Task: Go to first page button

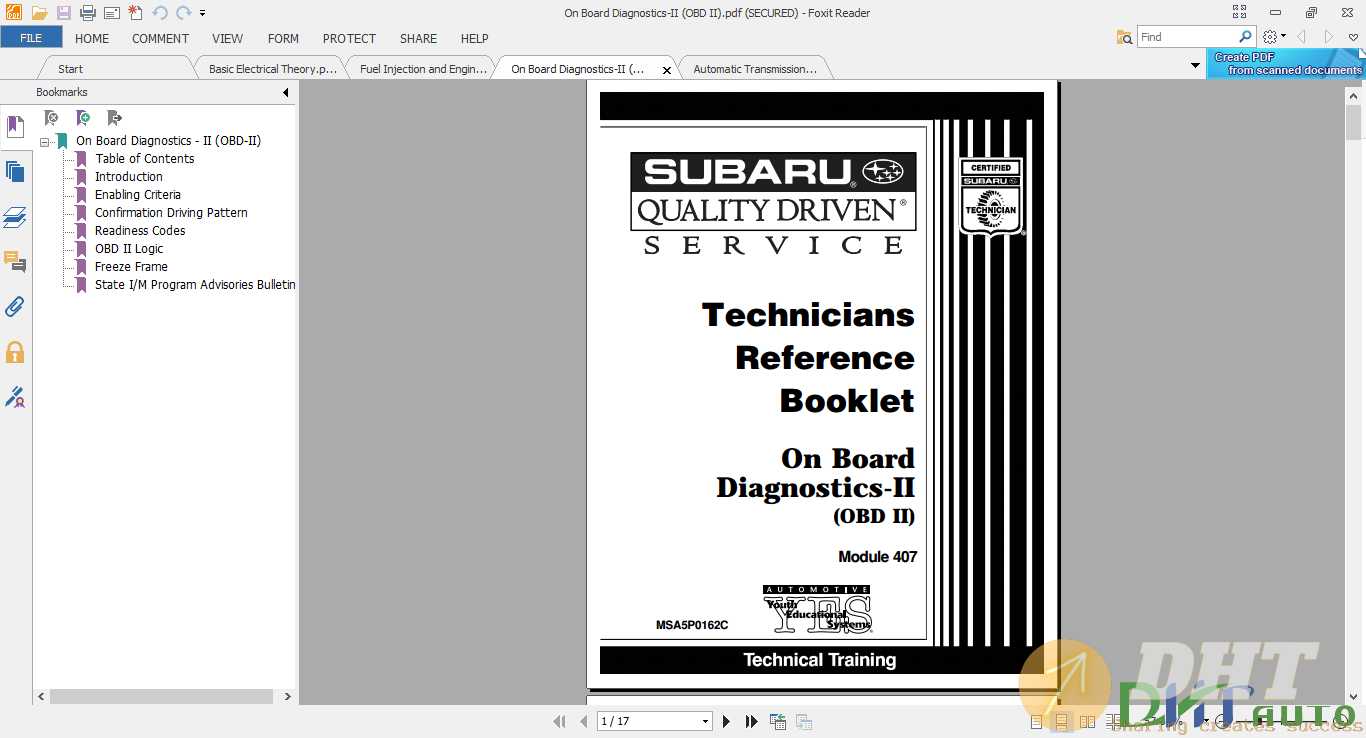Action: tap(560, 721)
